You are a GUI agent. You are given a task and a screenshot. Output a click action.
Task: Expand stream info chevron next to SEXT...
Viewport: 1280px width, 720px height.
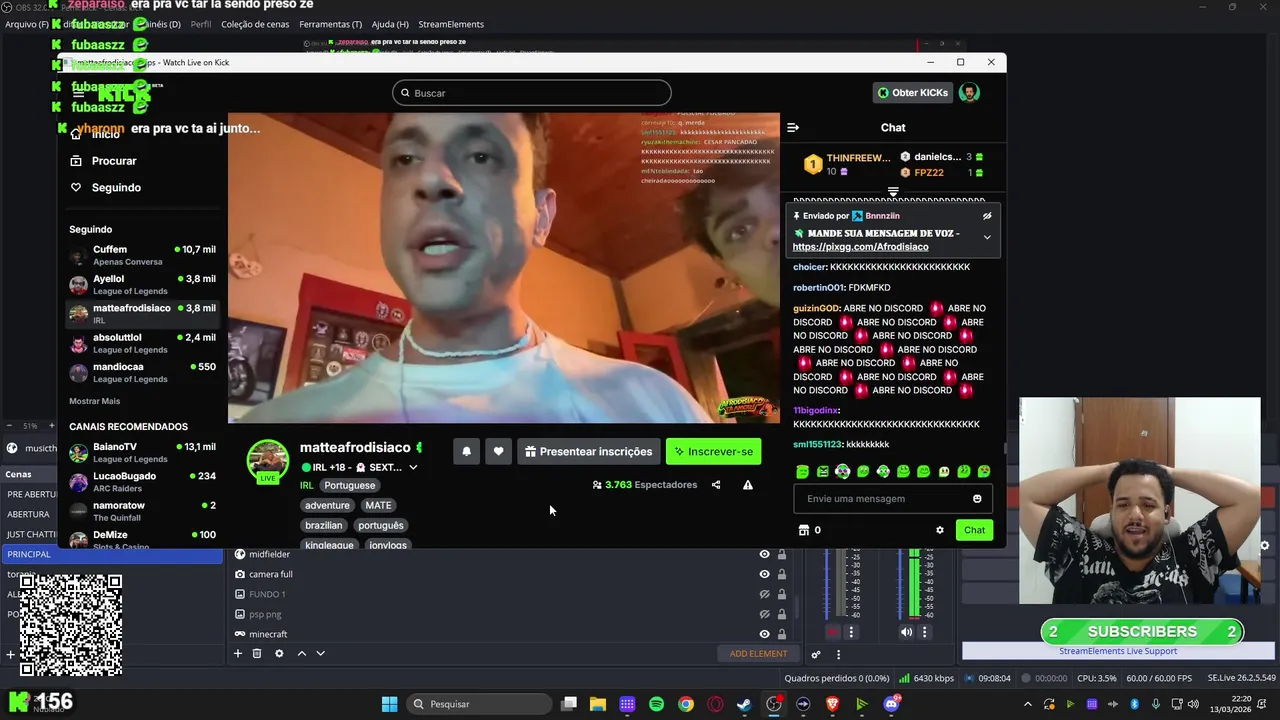click(x=413, y=467)
